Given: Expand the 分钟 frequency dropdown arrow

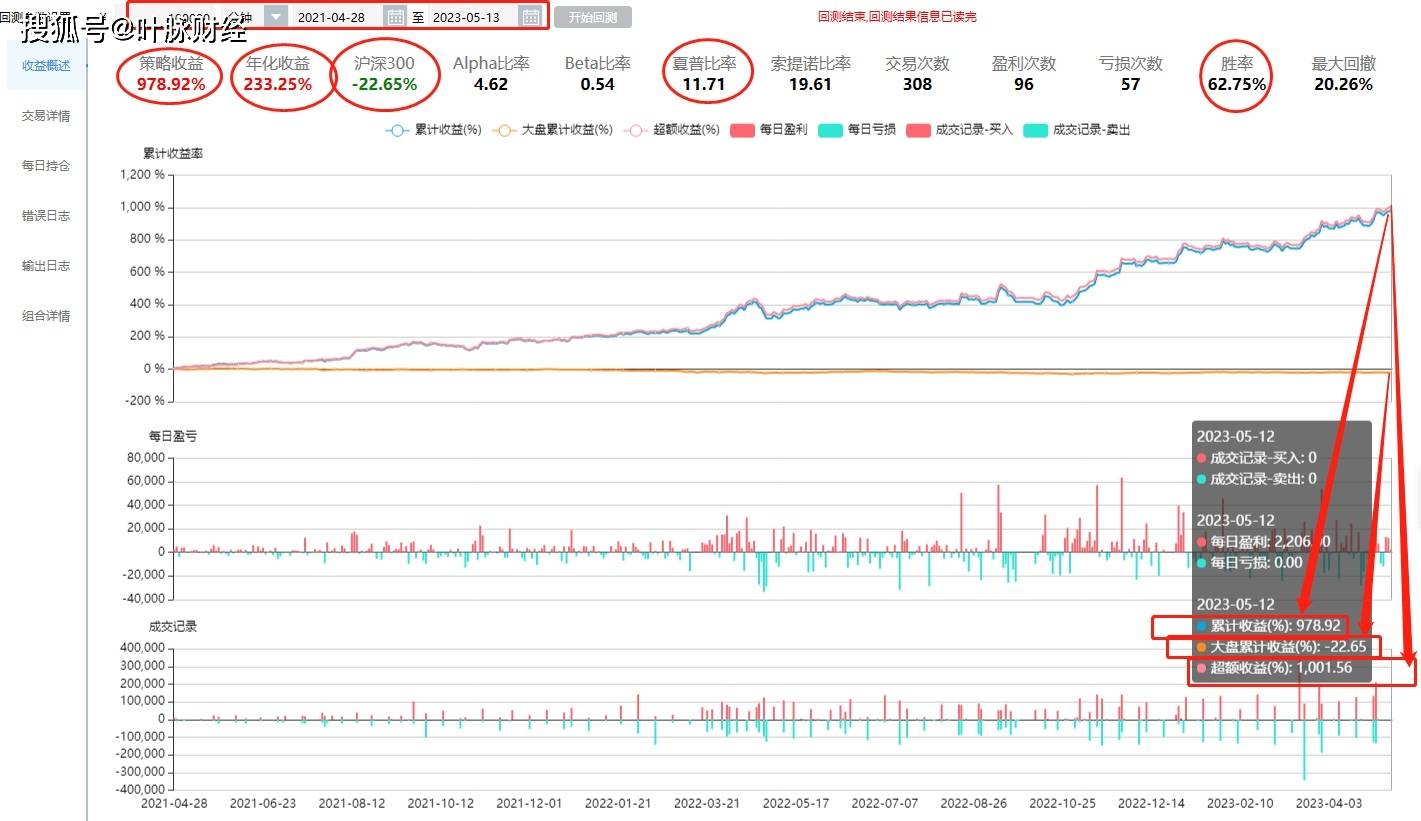Looking at the screenshot, I should coord(276,16).
